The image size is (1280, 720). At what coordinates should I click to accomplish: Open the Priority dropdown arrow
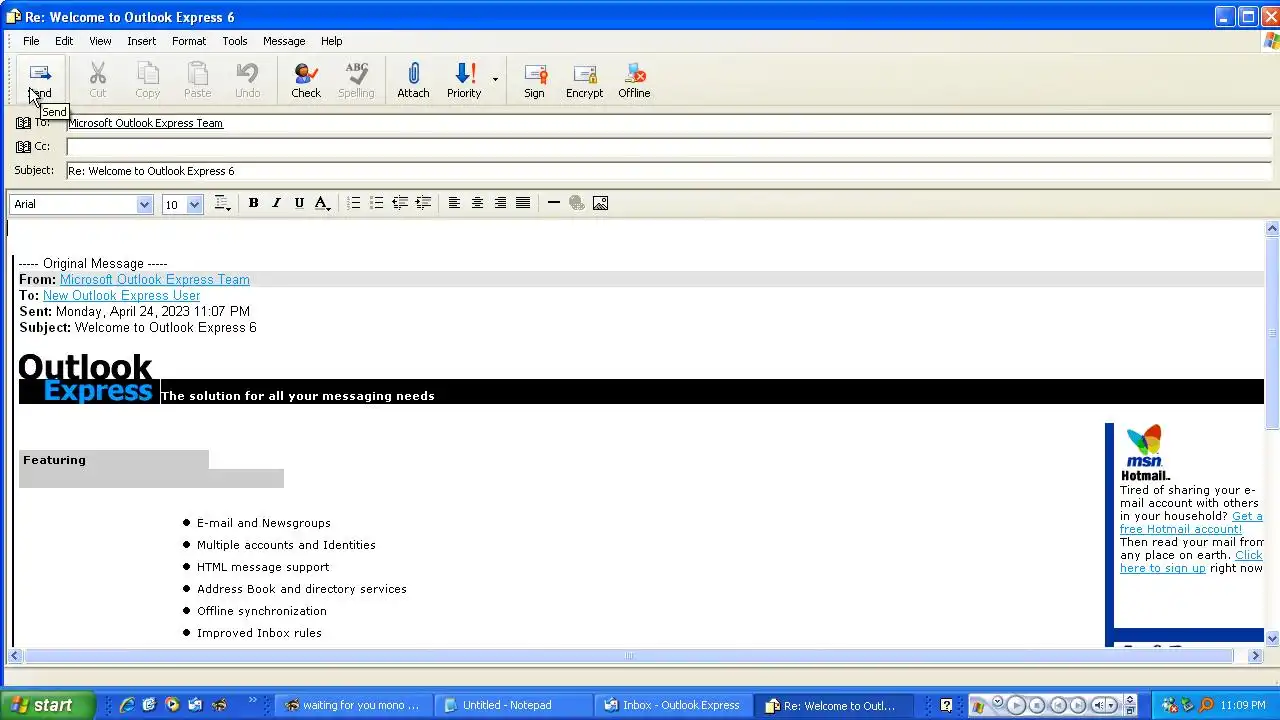click(x=495, y=80)
